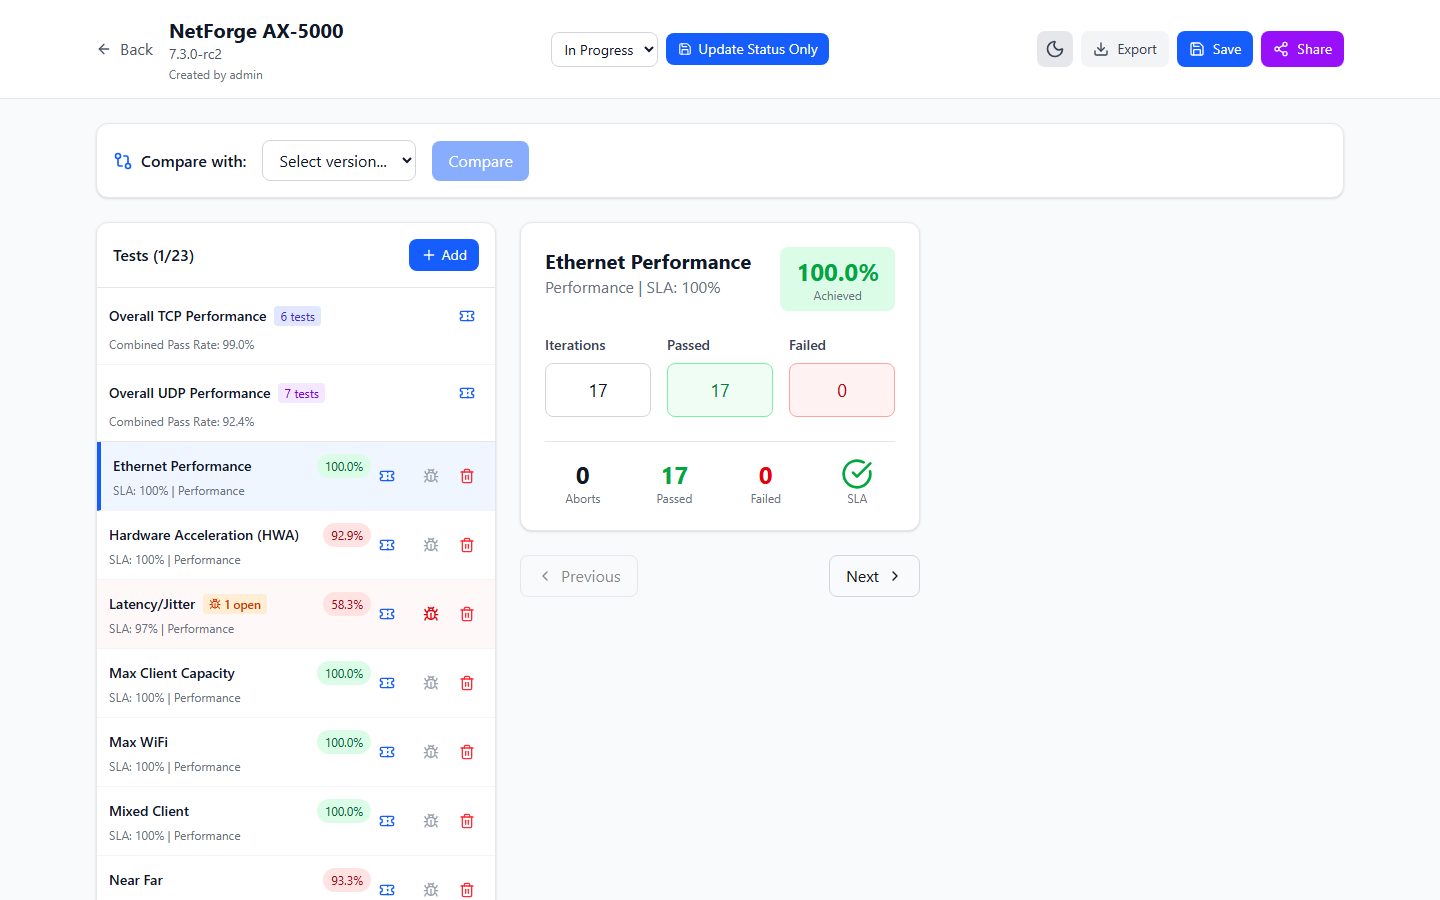Image resolution: width=1440 pixels, height=900 pixels.
Task: Edit the Failed input field
Action: [842, 390]
